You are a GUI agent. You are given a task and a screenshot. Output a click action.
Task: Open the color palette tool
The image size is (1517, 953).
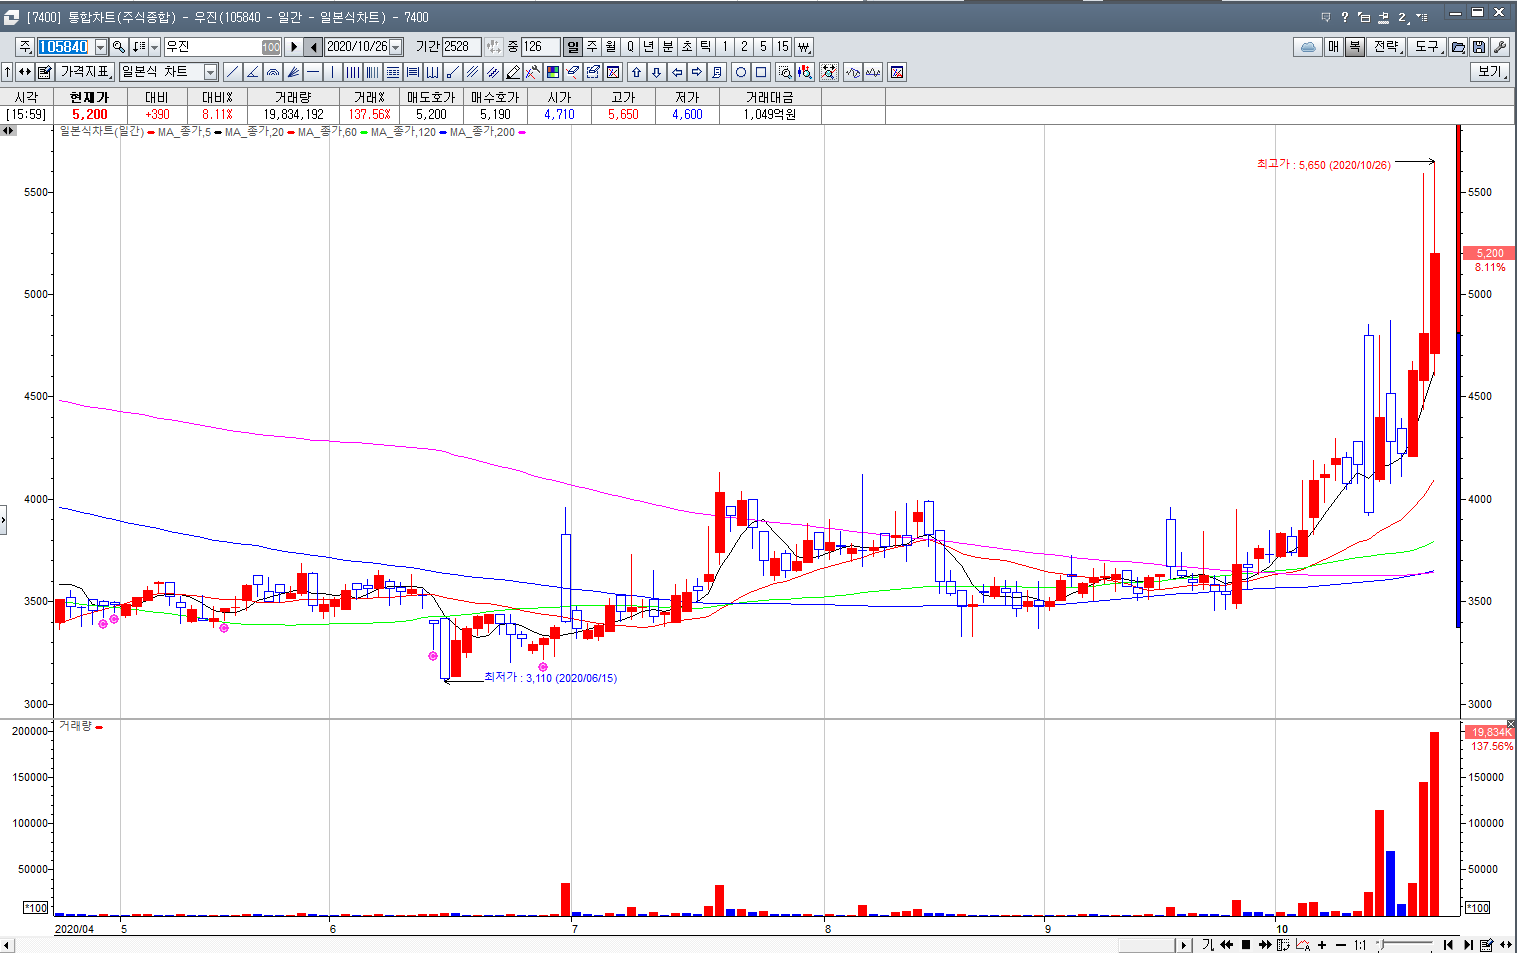[x=552, y=72]
